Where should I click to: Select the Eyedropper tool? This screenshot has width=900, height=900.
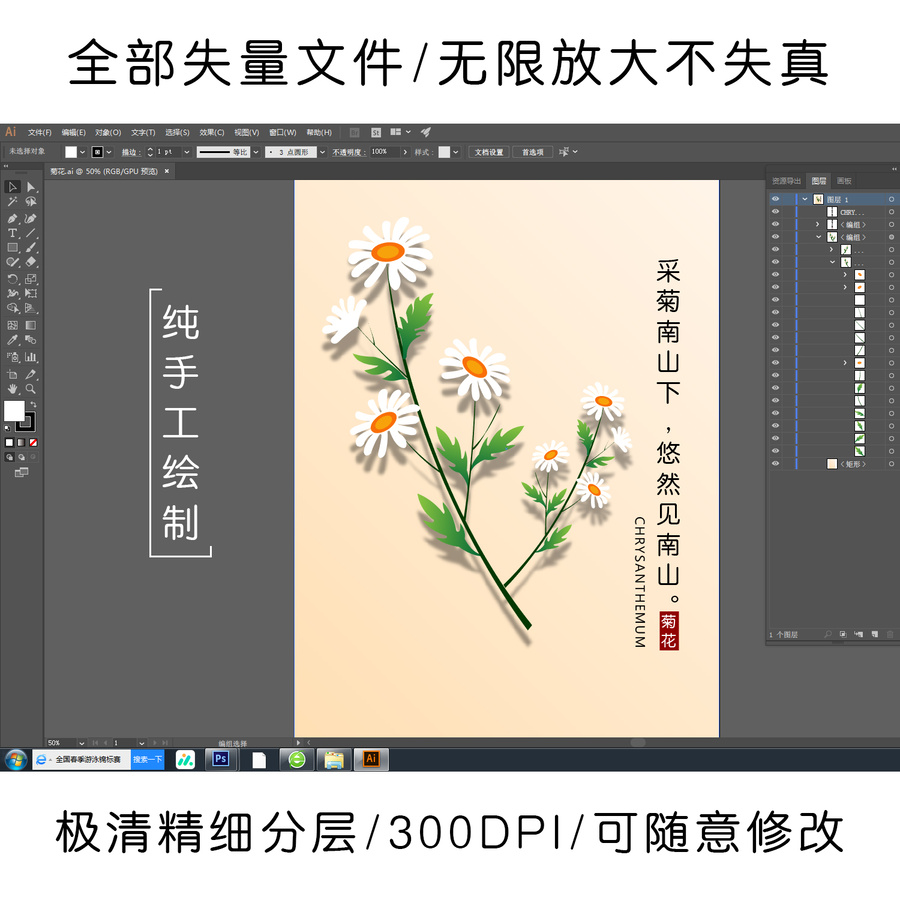13,340
